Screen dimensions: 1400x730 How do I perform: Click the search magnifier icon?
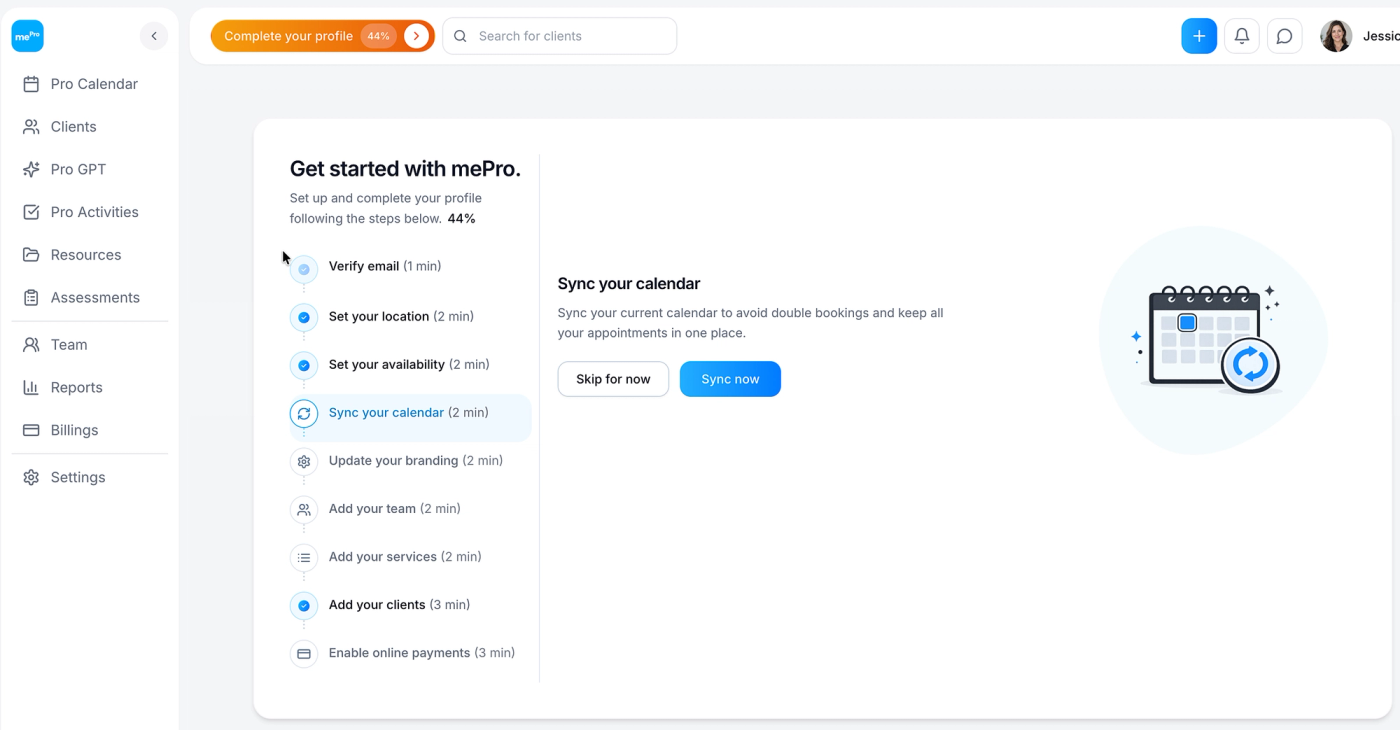[x=461, y=36]
